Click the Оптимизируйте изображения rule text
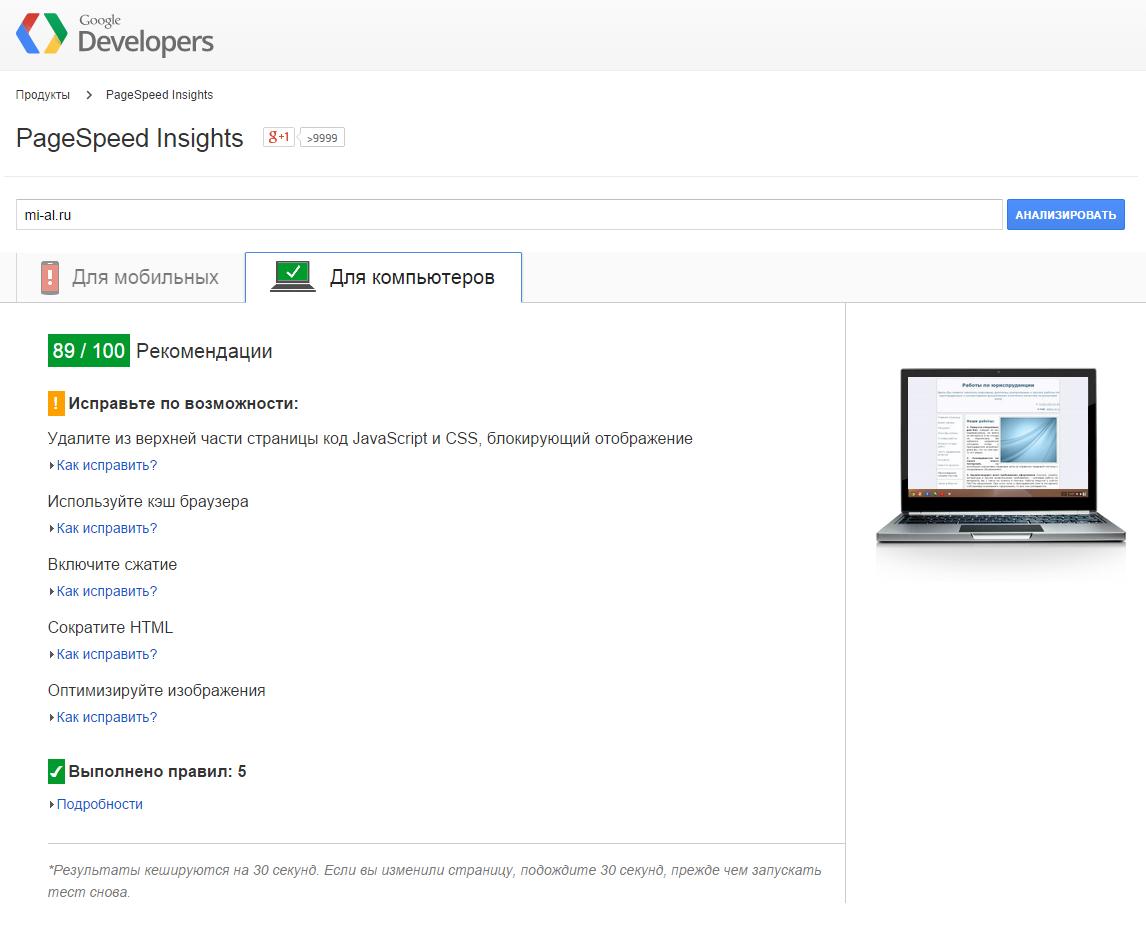 tap(156, 691)
